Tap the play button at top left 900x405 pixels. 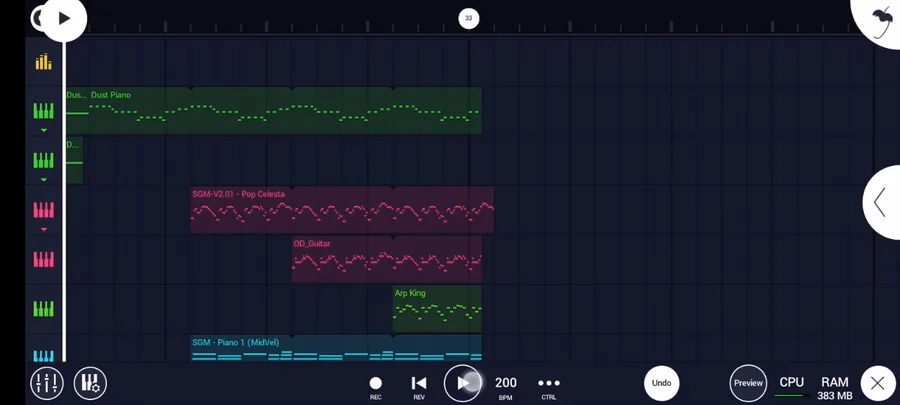tap(64, 18)
